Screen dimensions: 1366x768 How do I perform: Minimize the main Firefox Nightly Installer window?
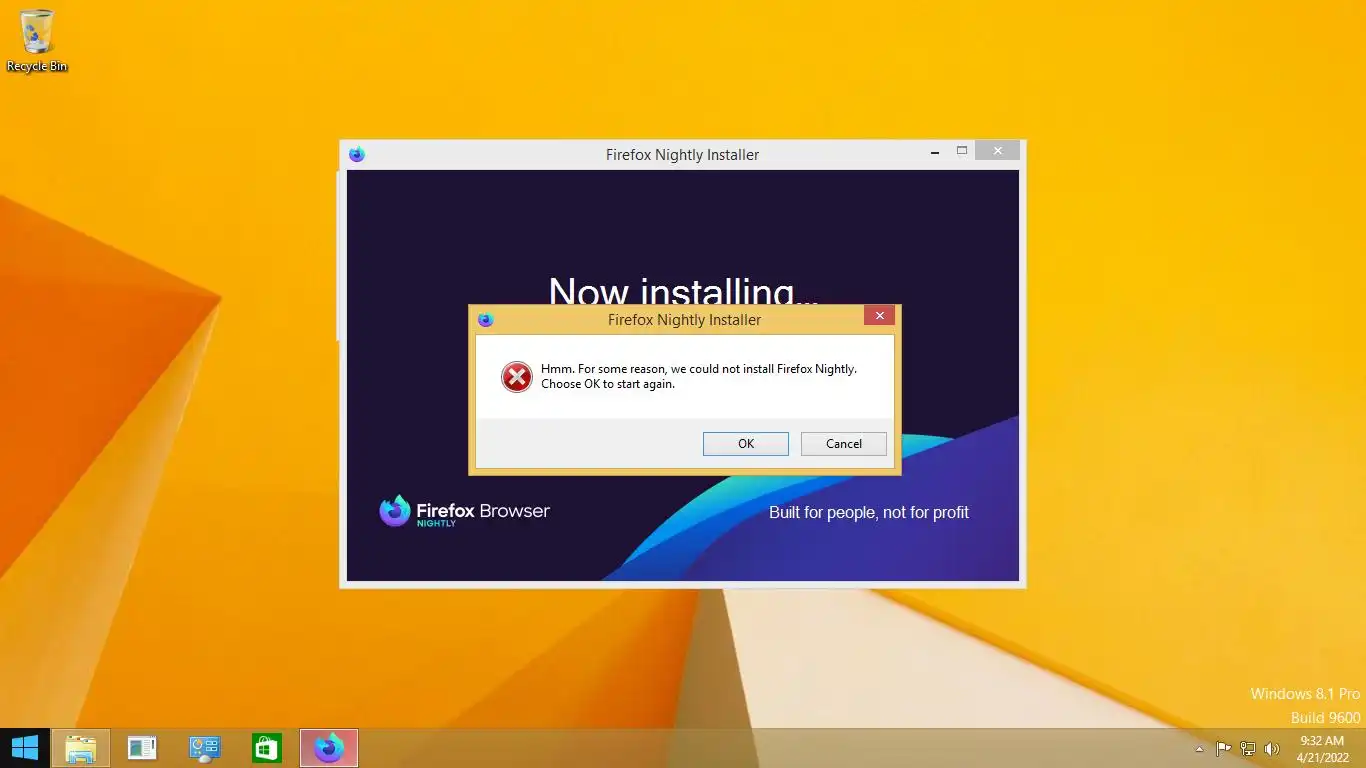pyautogui.click(x=935, y=152)
